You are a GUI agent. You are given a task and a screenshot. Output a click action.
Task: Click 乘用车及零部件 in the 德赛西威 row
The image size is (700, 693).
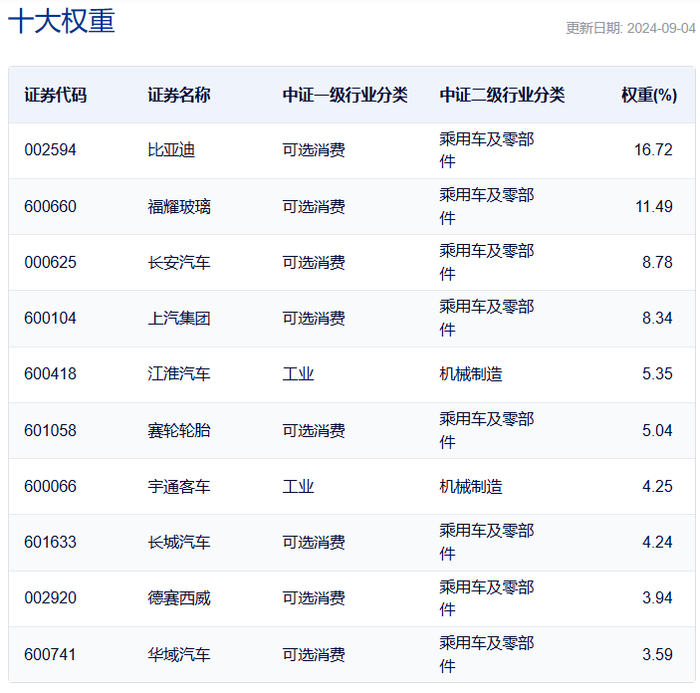pos(487,598)
